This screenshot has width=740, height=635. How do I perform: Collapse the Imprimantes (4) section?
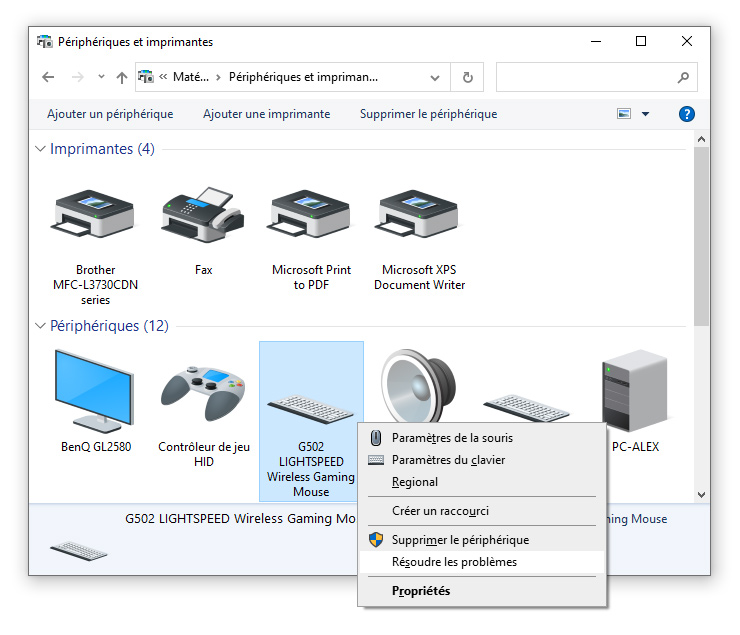41,149
